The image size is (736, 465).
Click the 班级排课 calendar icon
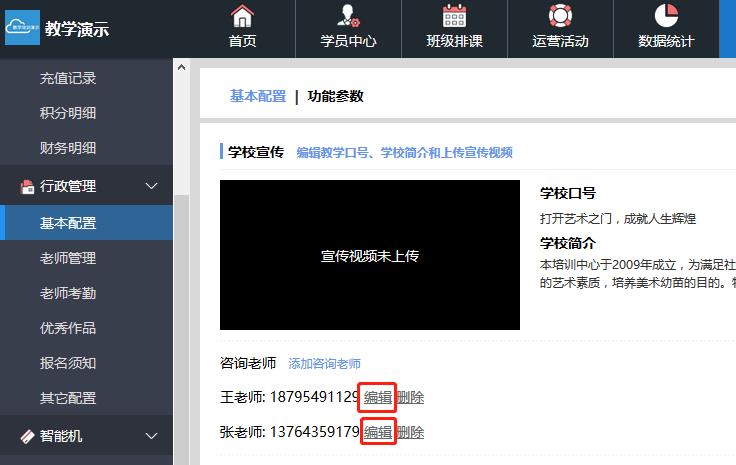[454, 17]
